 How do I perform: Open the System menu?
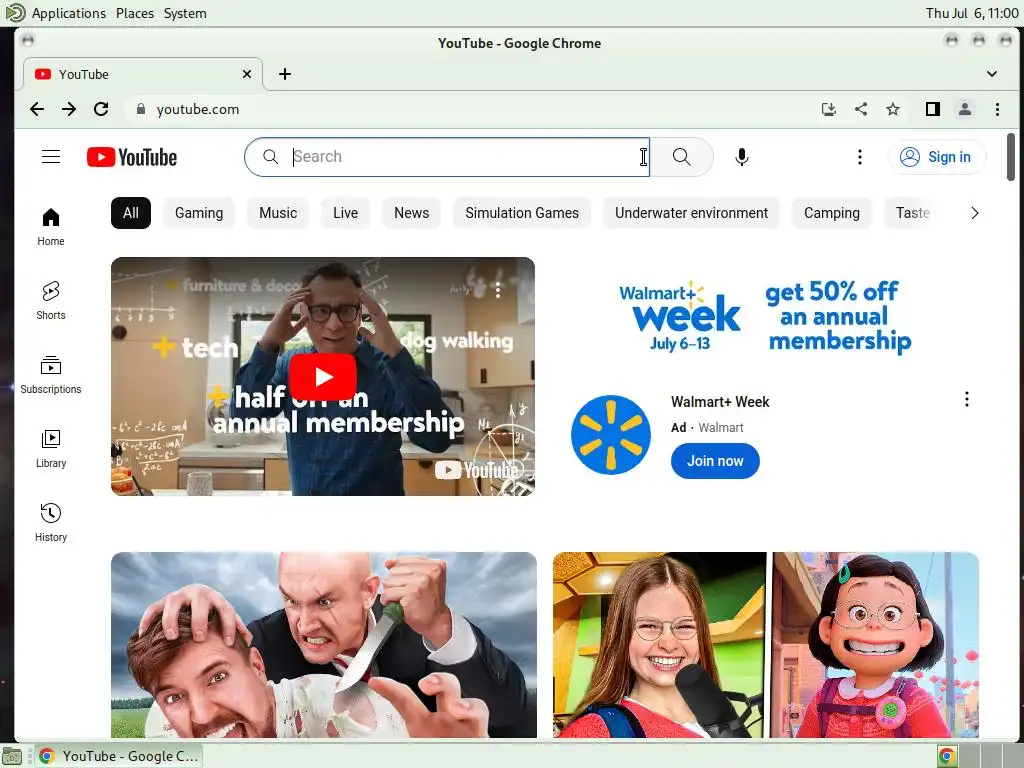click(185, 13)
